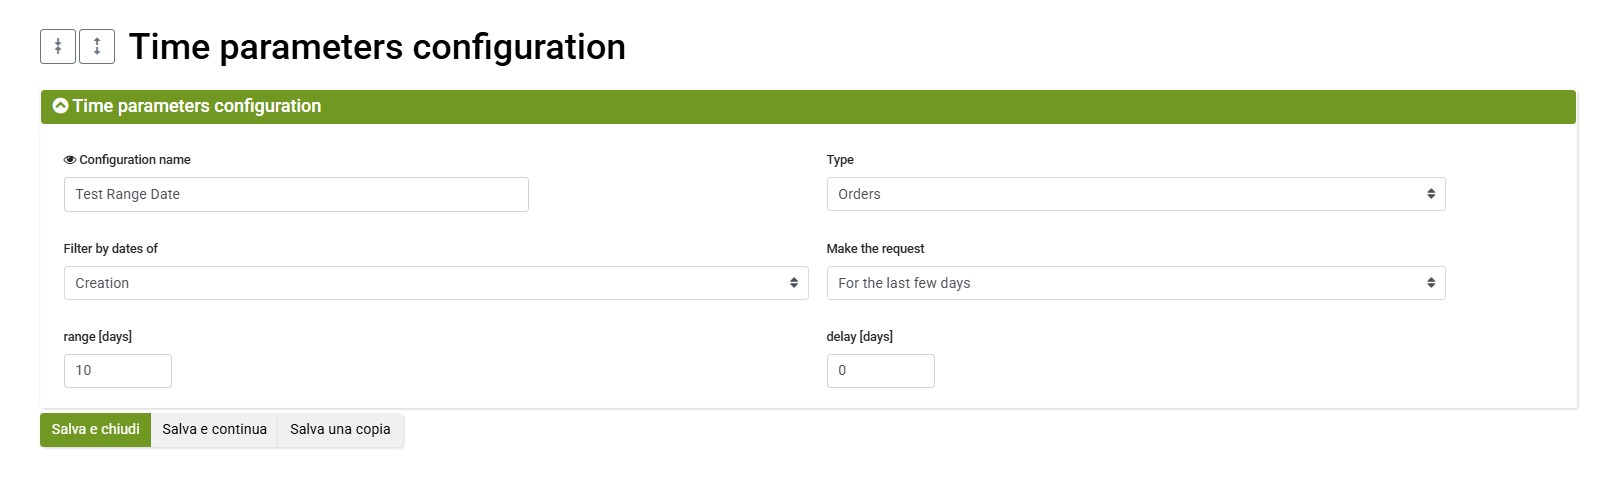This screenshot has width=1604, height=496.
Task: Collapse panel using the circled chevron-up icon
Action: click(60, 106)
